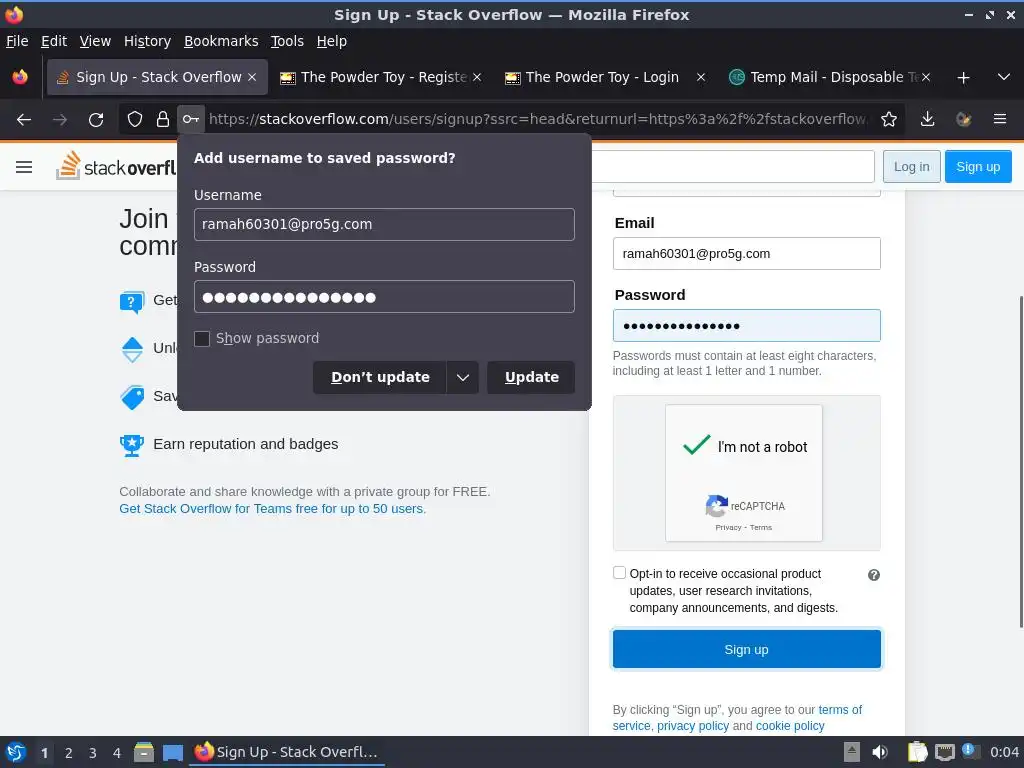Close the Temp Mail tab
The width and height of the screenshot is (1024, 768).
[925, 78]
